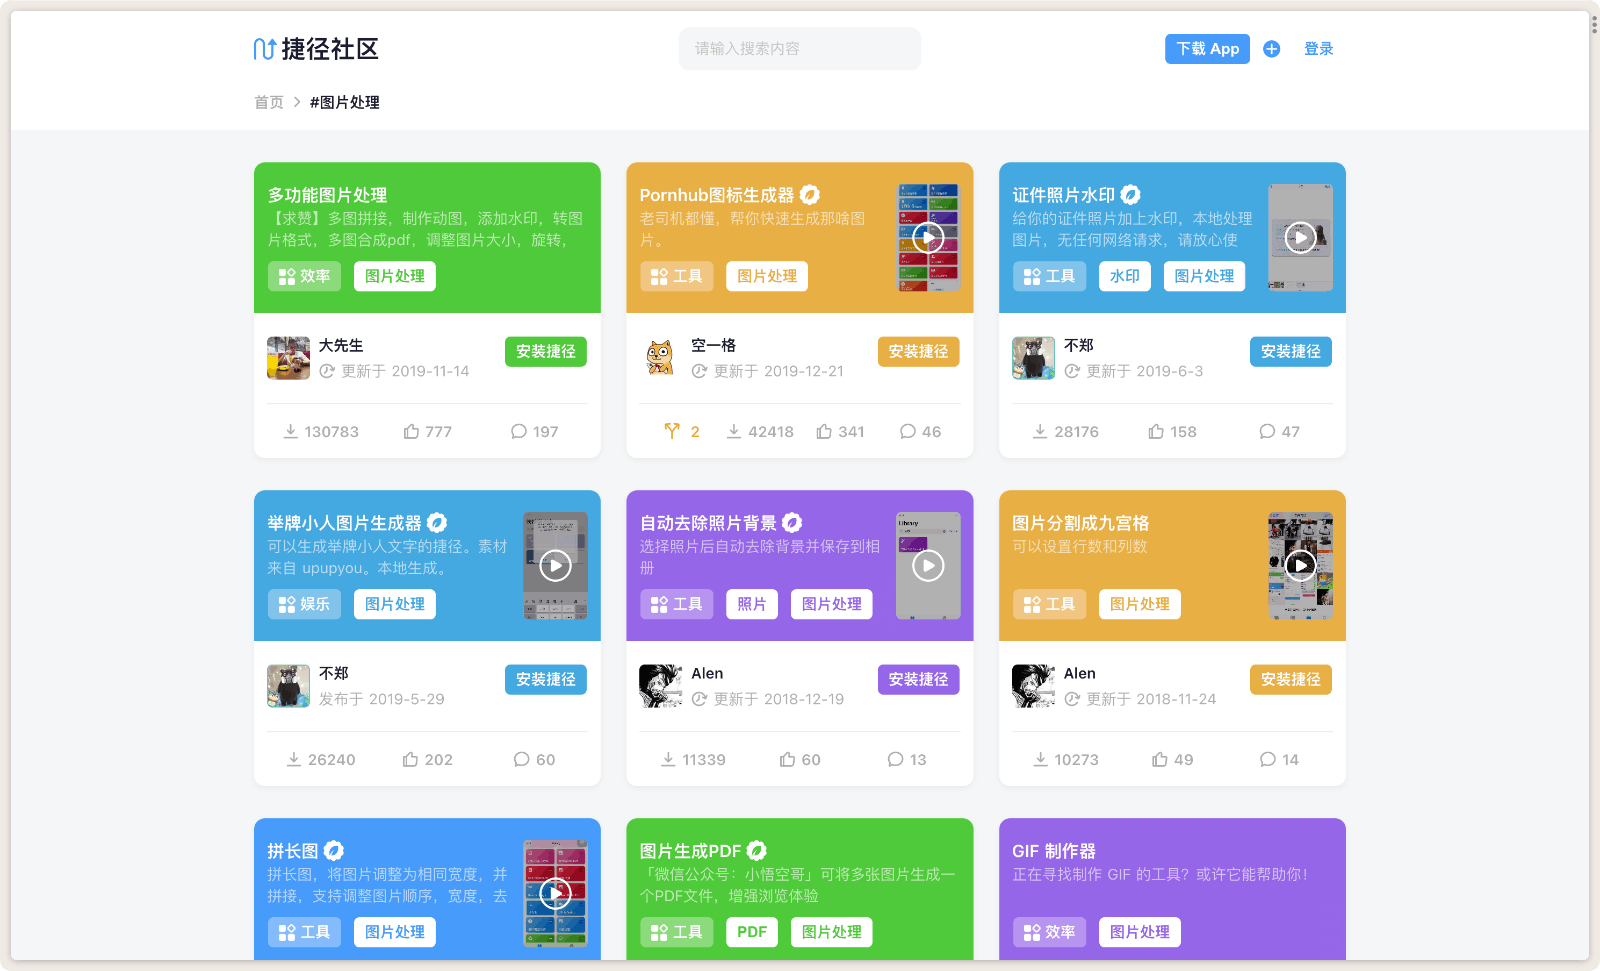Click the like icon showing 158

pos(1156,431)
